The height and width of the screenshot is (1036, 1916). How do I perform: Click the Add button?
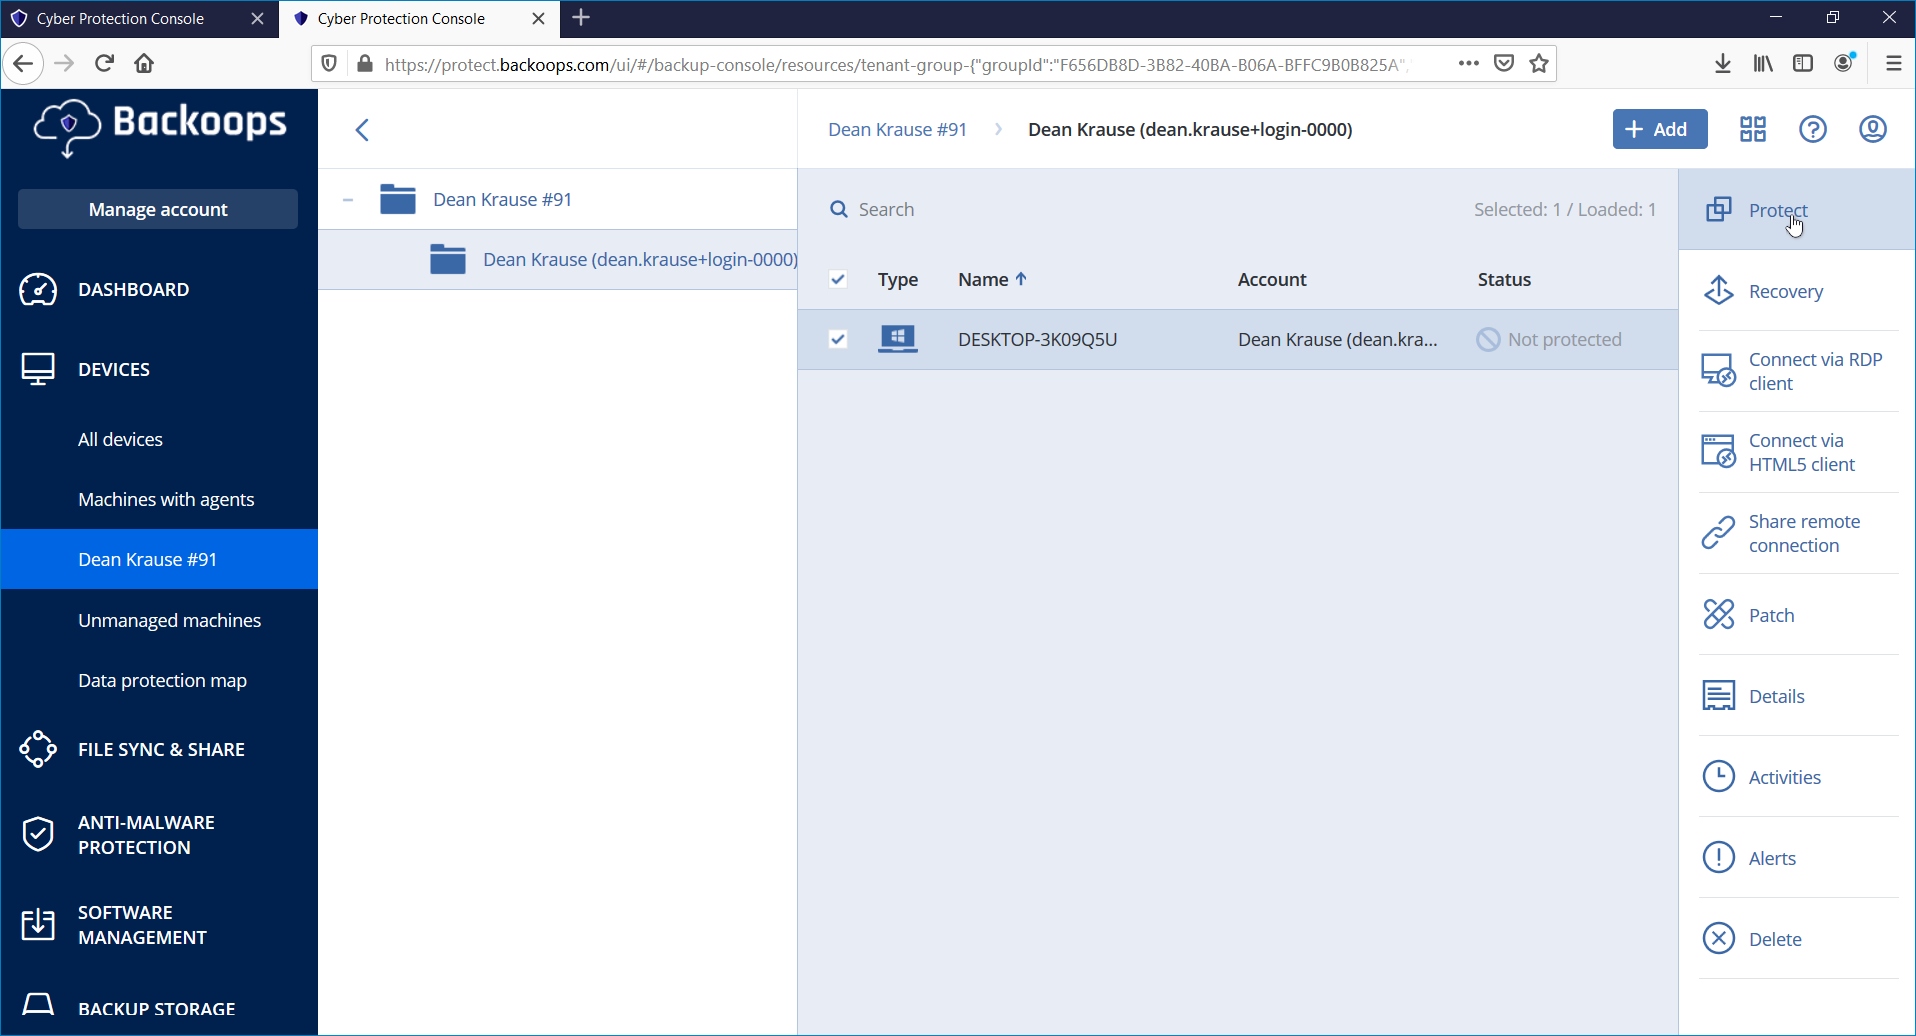(x=1660, y=129)
